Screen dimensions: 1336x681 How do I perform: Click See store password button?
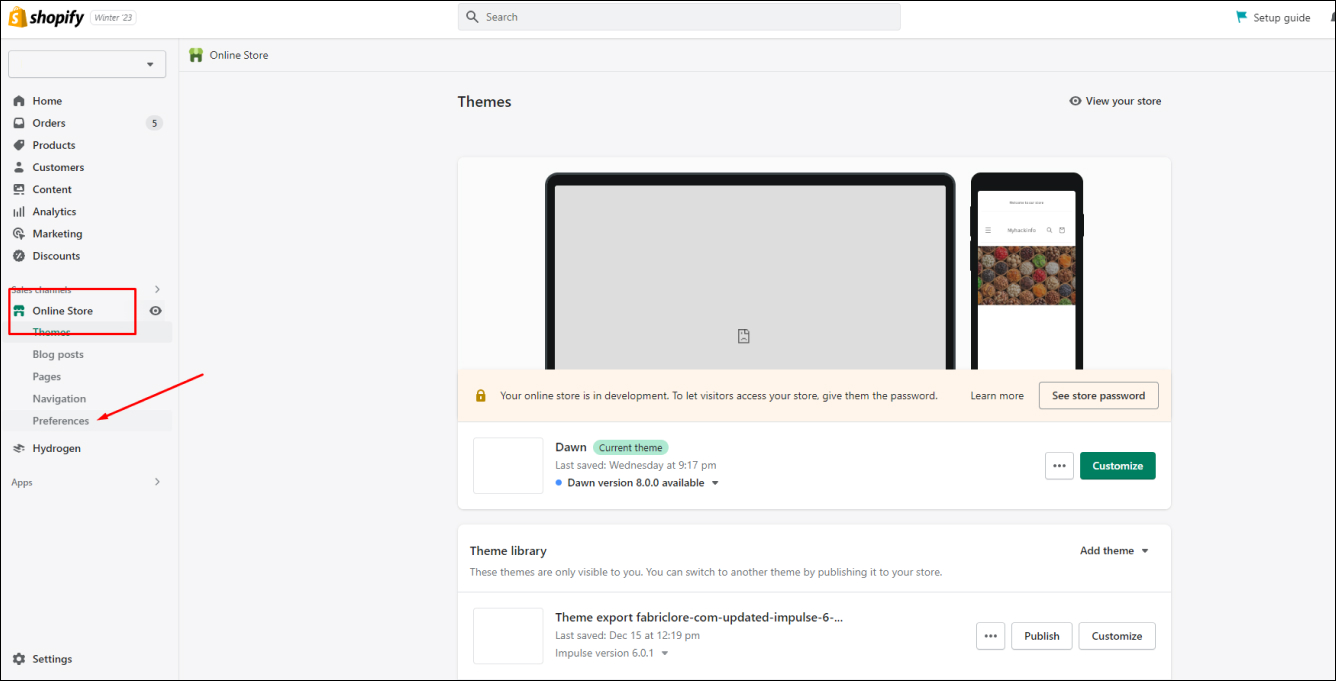click(1099, 396)
